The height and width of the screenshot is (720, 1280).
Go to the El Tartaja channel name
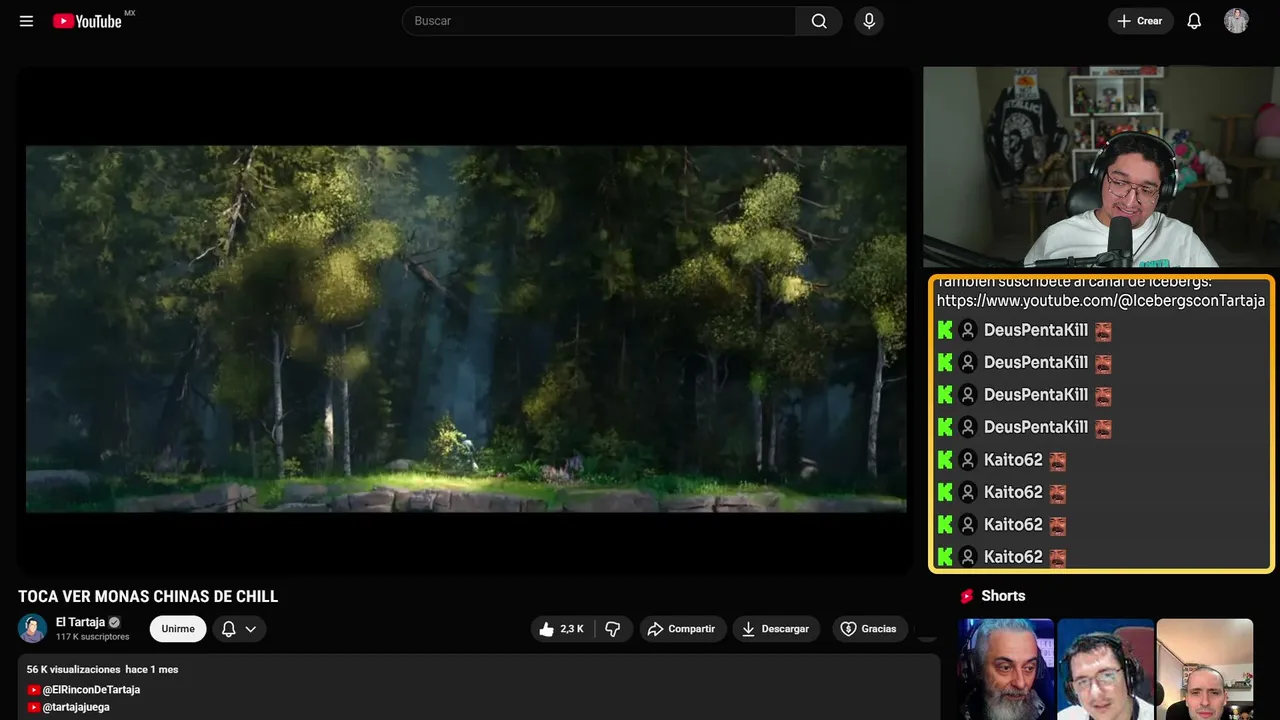[80, 622]
